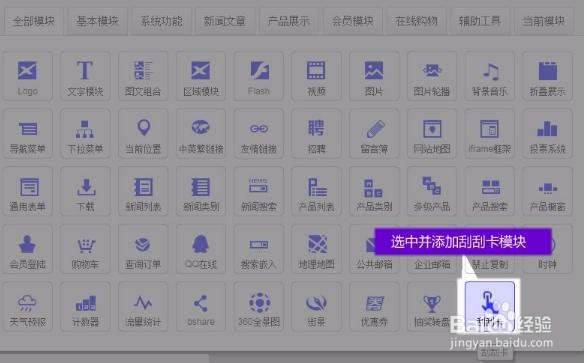Click the 企业邮箱 module label
The image size is (587, 363).
tap(432, 265)
